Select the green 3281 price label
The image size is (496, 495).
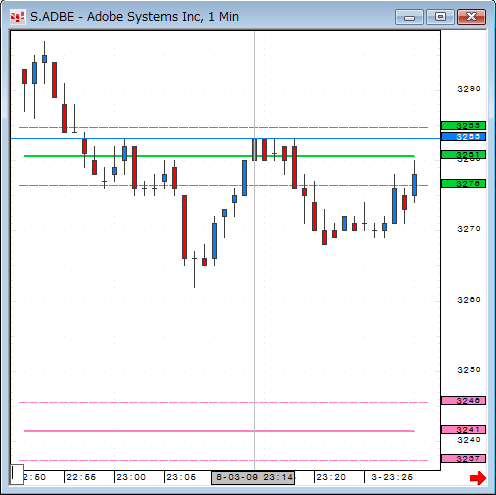click(463, 155)
